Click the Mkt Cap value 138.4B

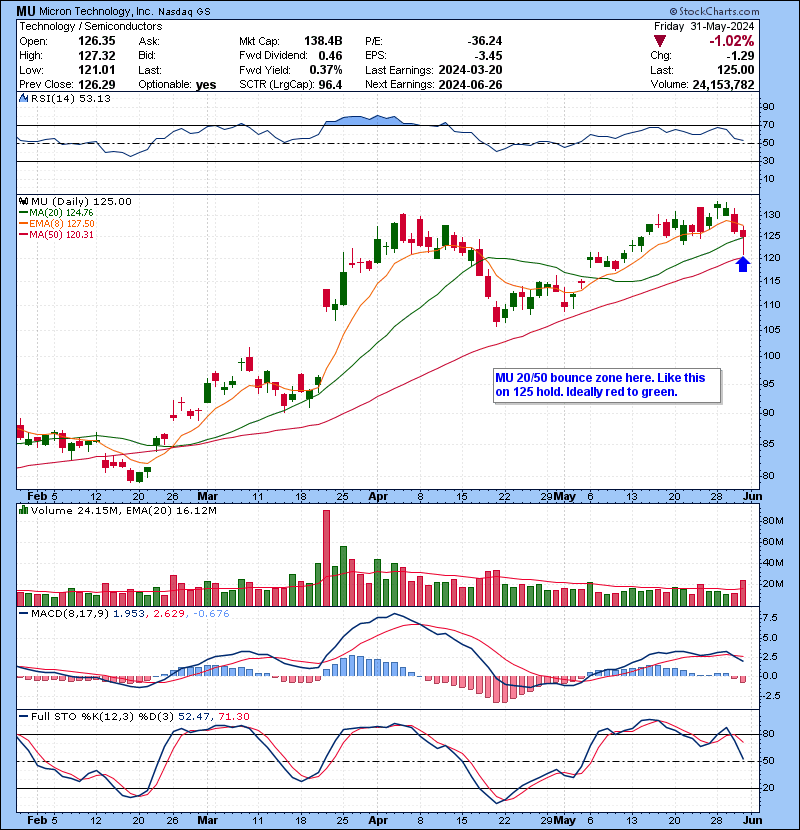point(323,41)
